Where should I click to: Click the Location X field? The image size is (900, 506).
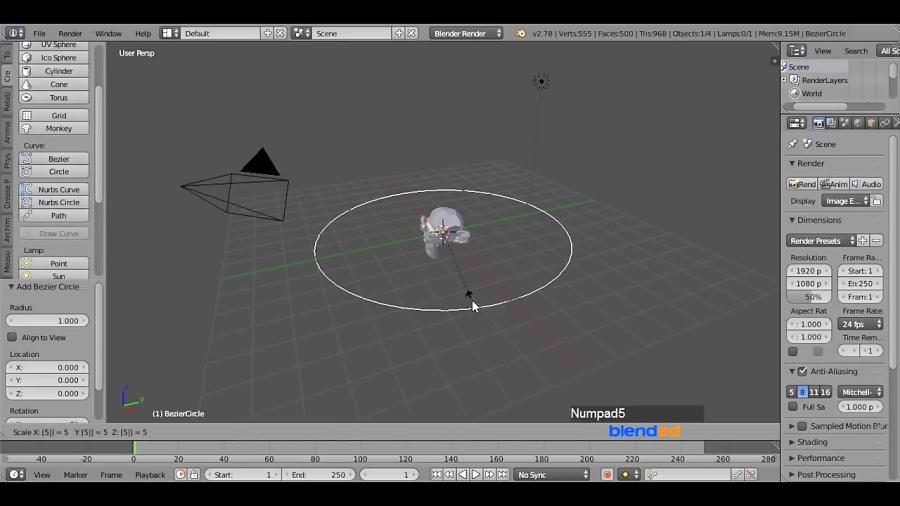(48, 367)
